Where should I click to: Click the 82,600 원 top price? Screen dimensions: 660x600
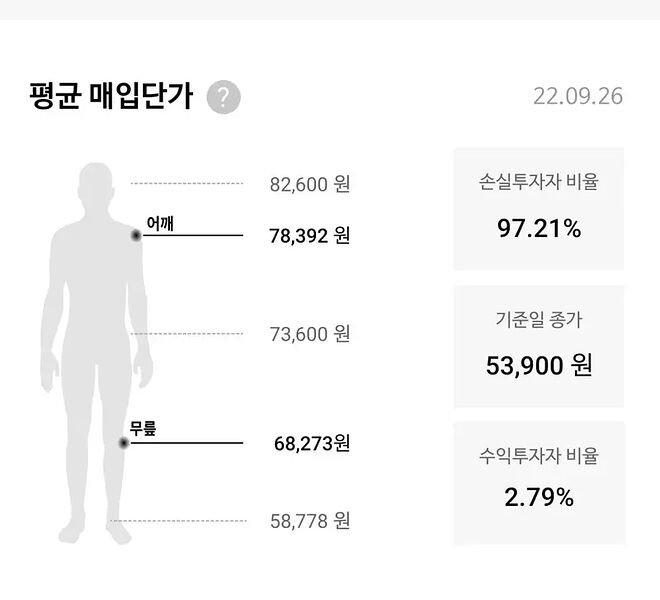(309, 184)
